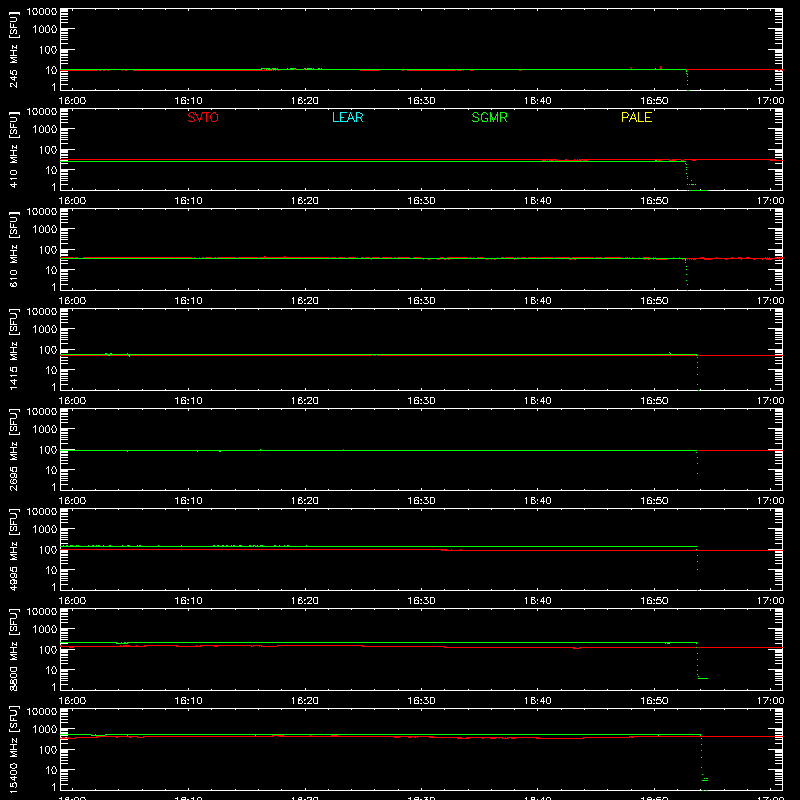The height and width of the screenshot is (800, 800).
Task: Click 17:00 time label under 1415 MHz panel
Action: point(770,401)
